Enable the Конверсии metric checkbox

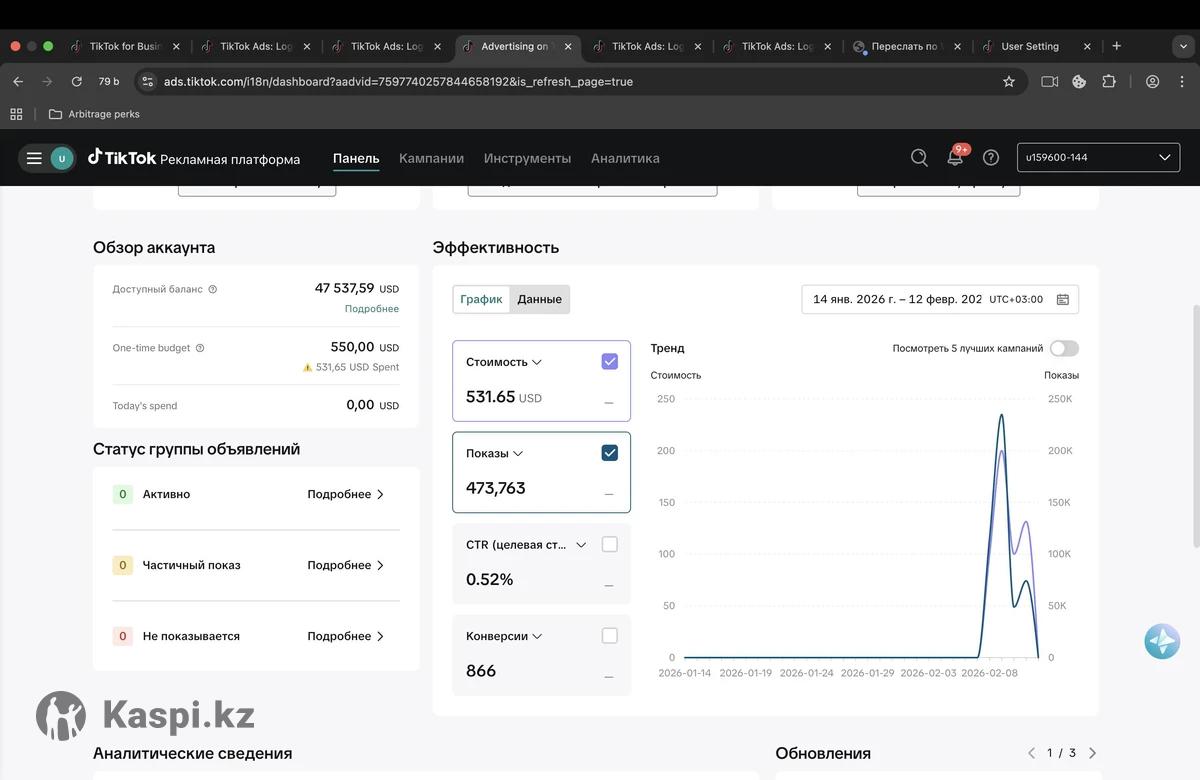coord(610,636)
